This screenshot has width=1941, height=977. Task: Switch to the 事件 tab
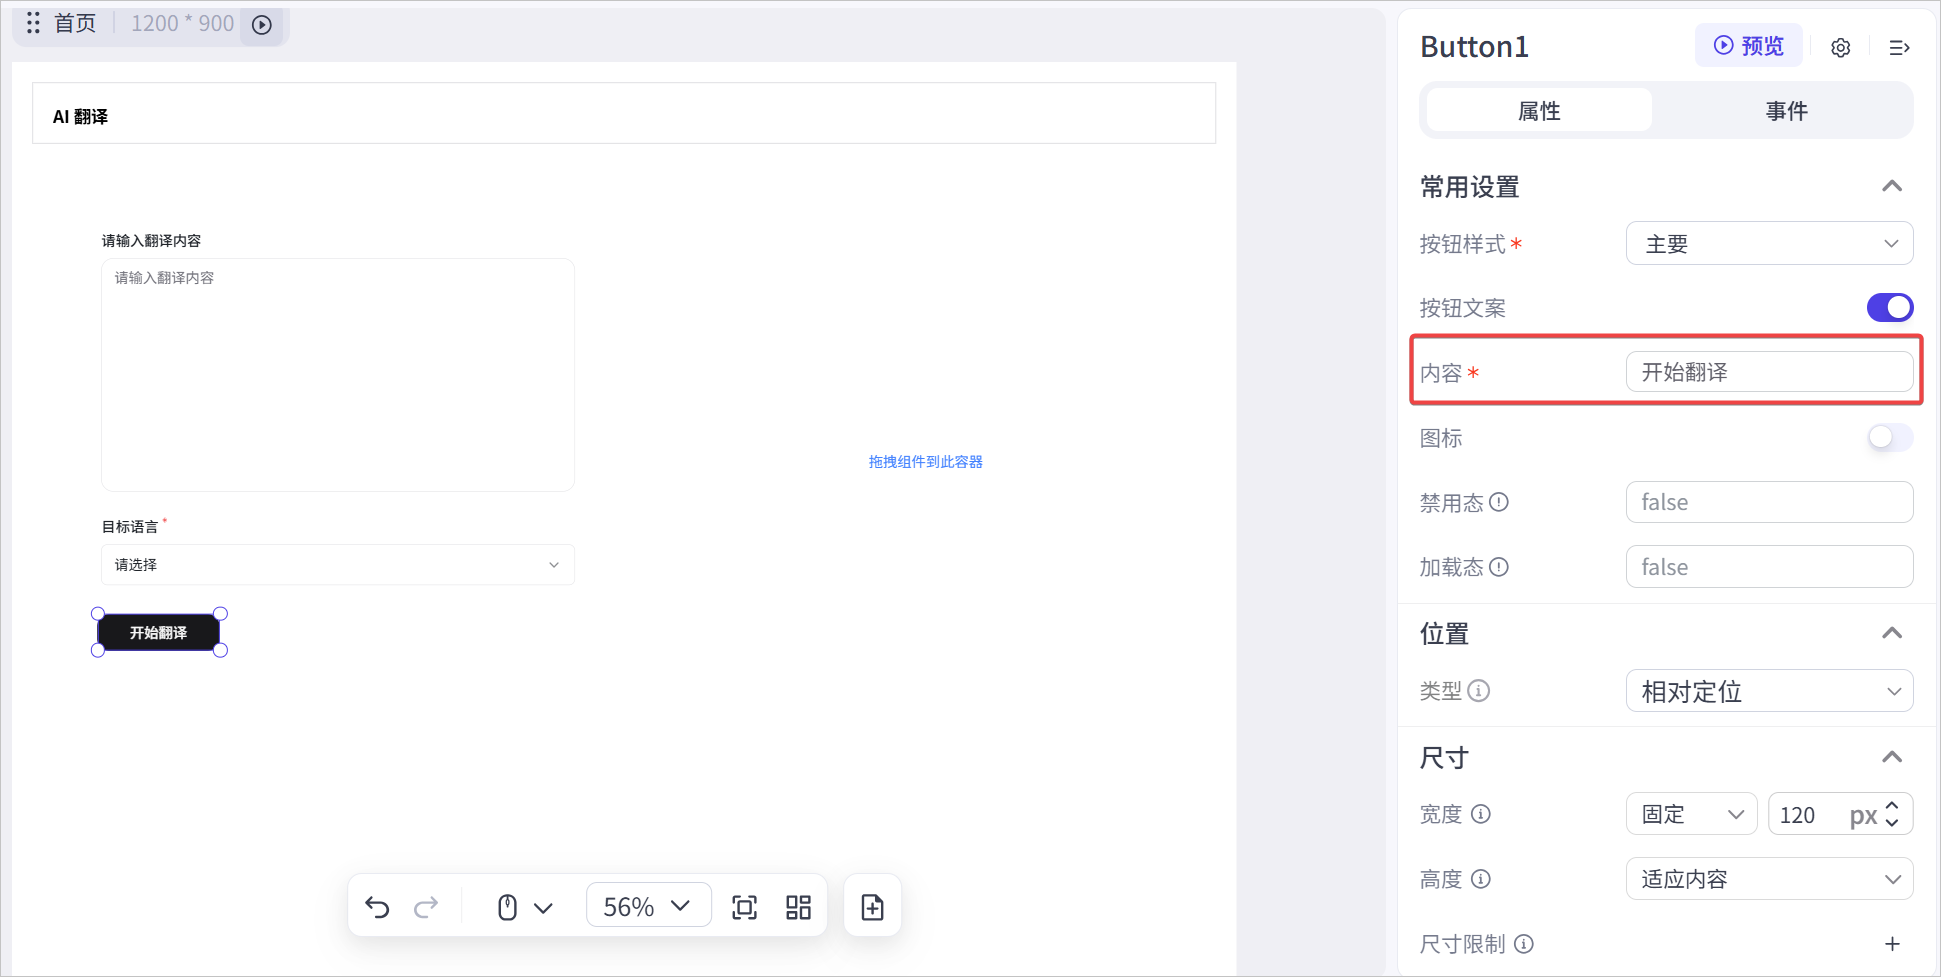[1786, 110]
